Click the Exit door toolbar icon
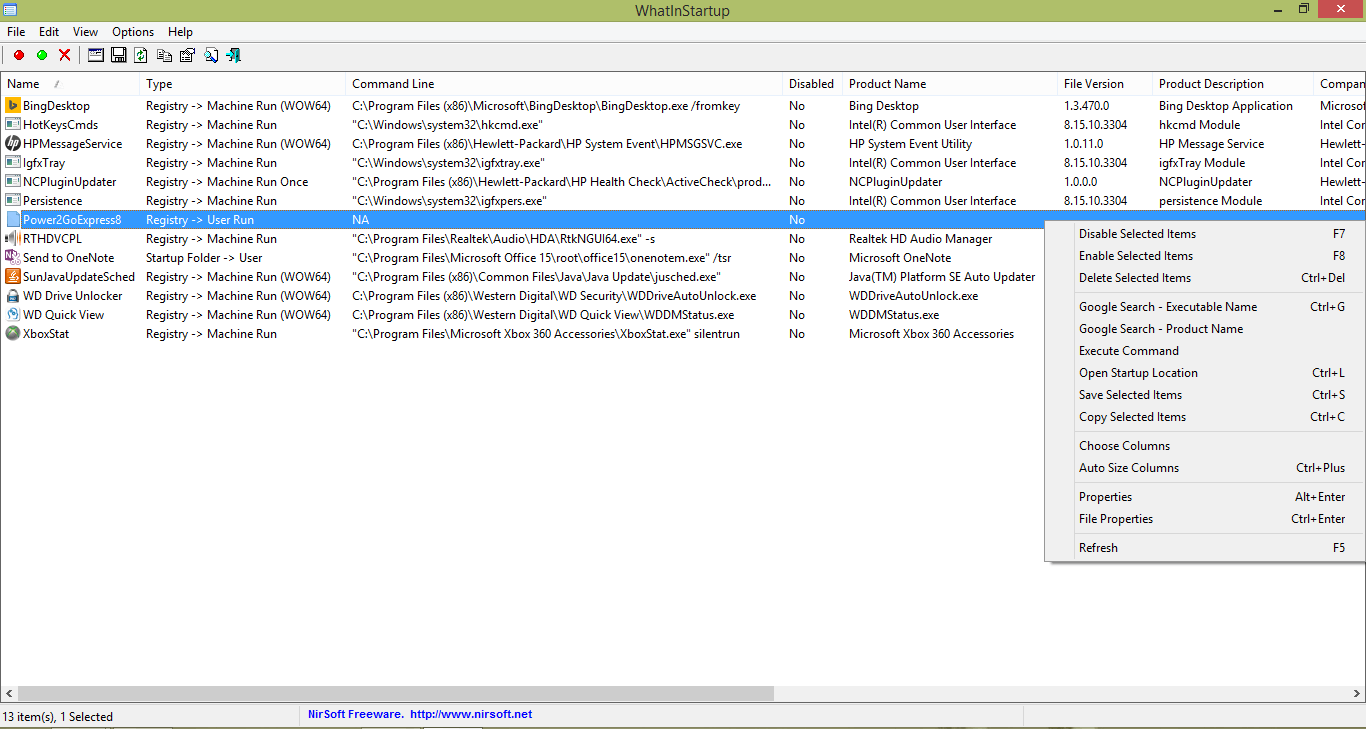The height and width of the screenshot is (729, 1366). click(234, 55)
